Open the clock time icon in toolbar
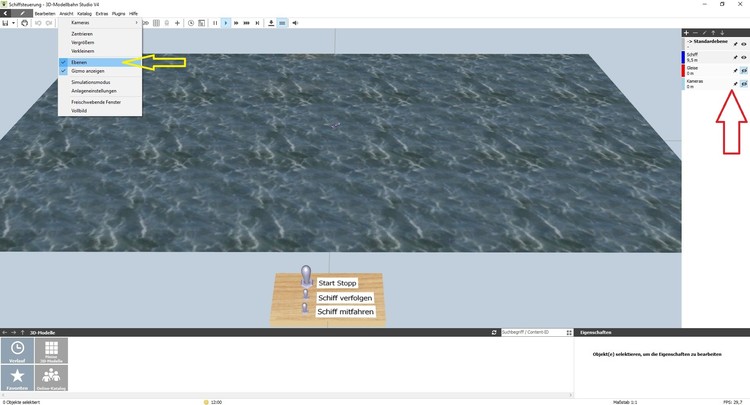Viewport: 750px width, 405px height. (x=191, y=23)
